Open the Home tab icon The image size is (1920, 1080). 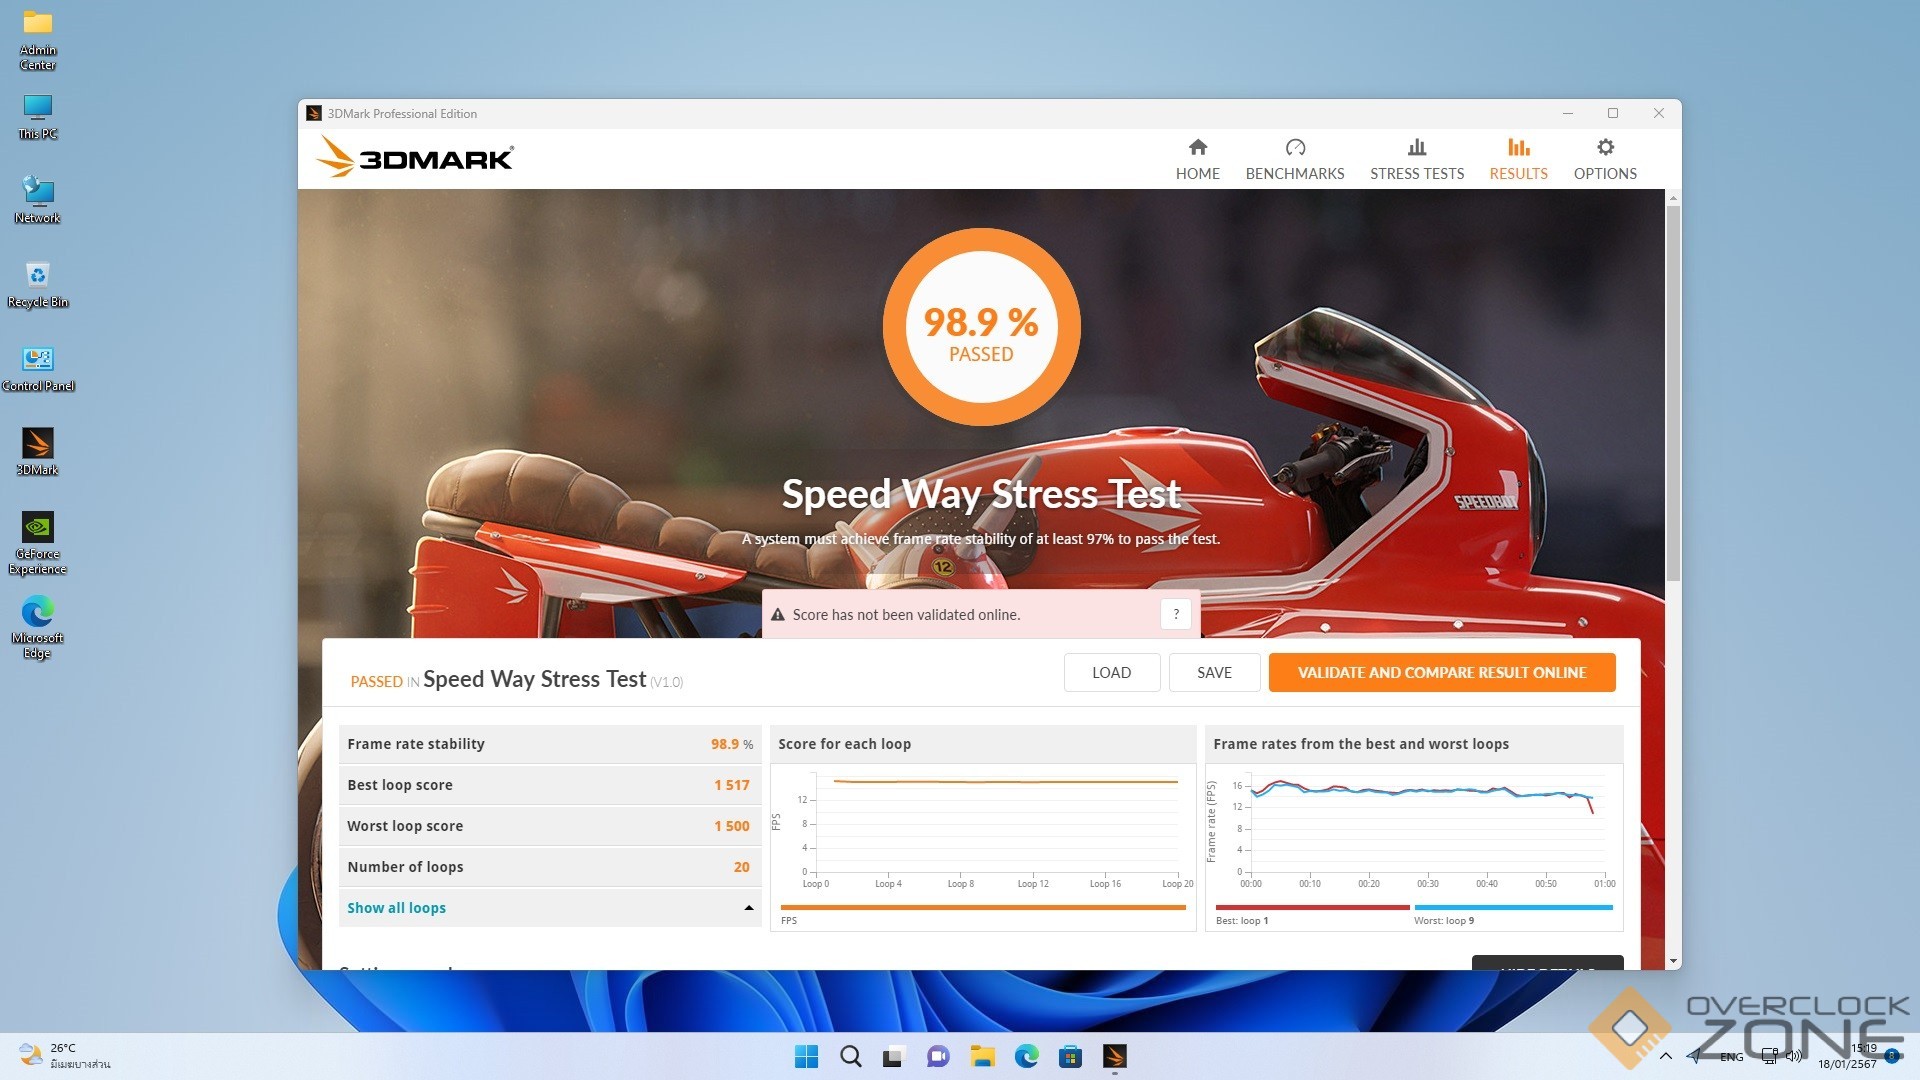[x=1197, y=148]
